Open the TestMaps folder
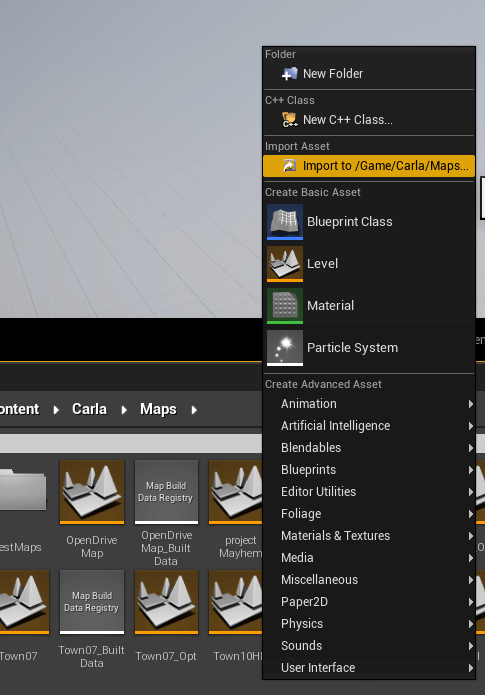Screen dimensions: 485x695 tap(23, 490)
